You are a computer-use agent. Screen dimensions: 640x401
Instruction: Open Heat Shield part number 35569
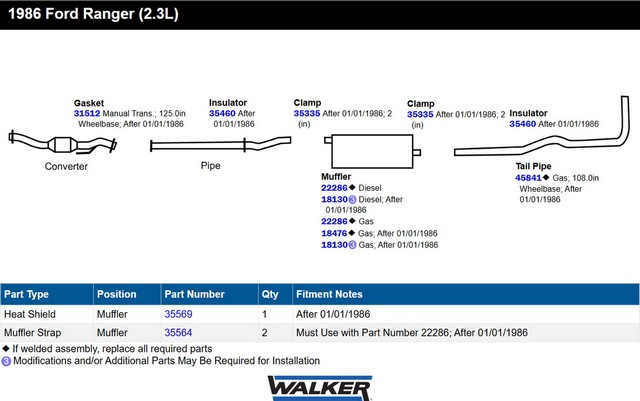click(x=178, y=314)
